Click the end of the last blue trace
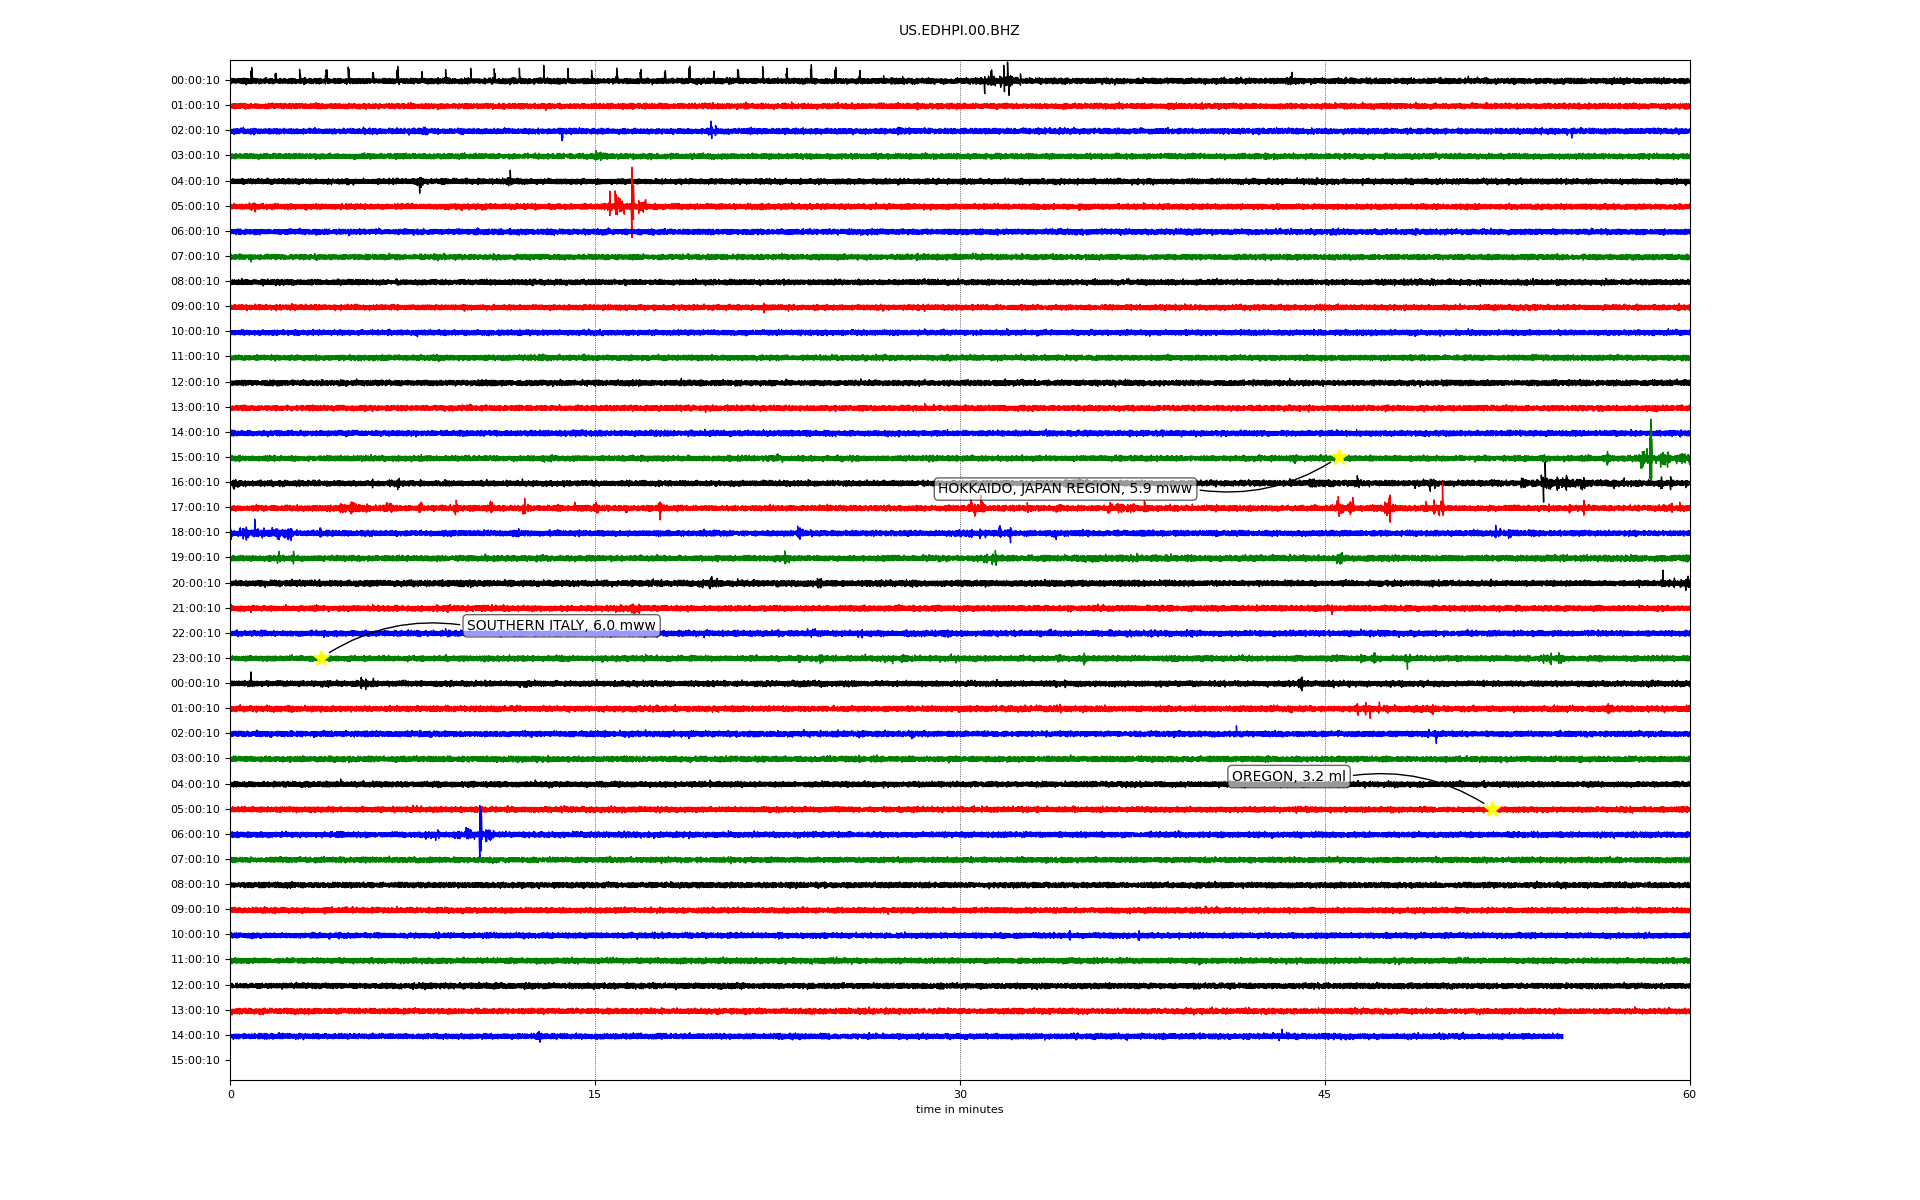Screen dimensions: 1920x1200 tap(1561, 1036)
